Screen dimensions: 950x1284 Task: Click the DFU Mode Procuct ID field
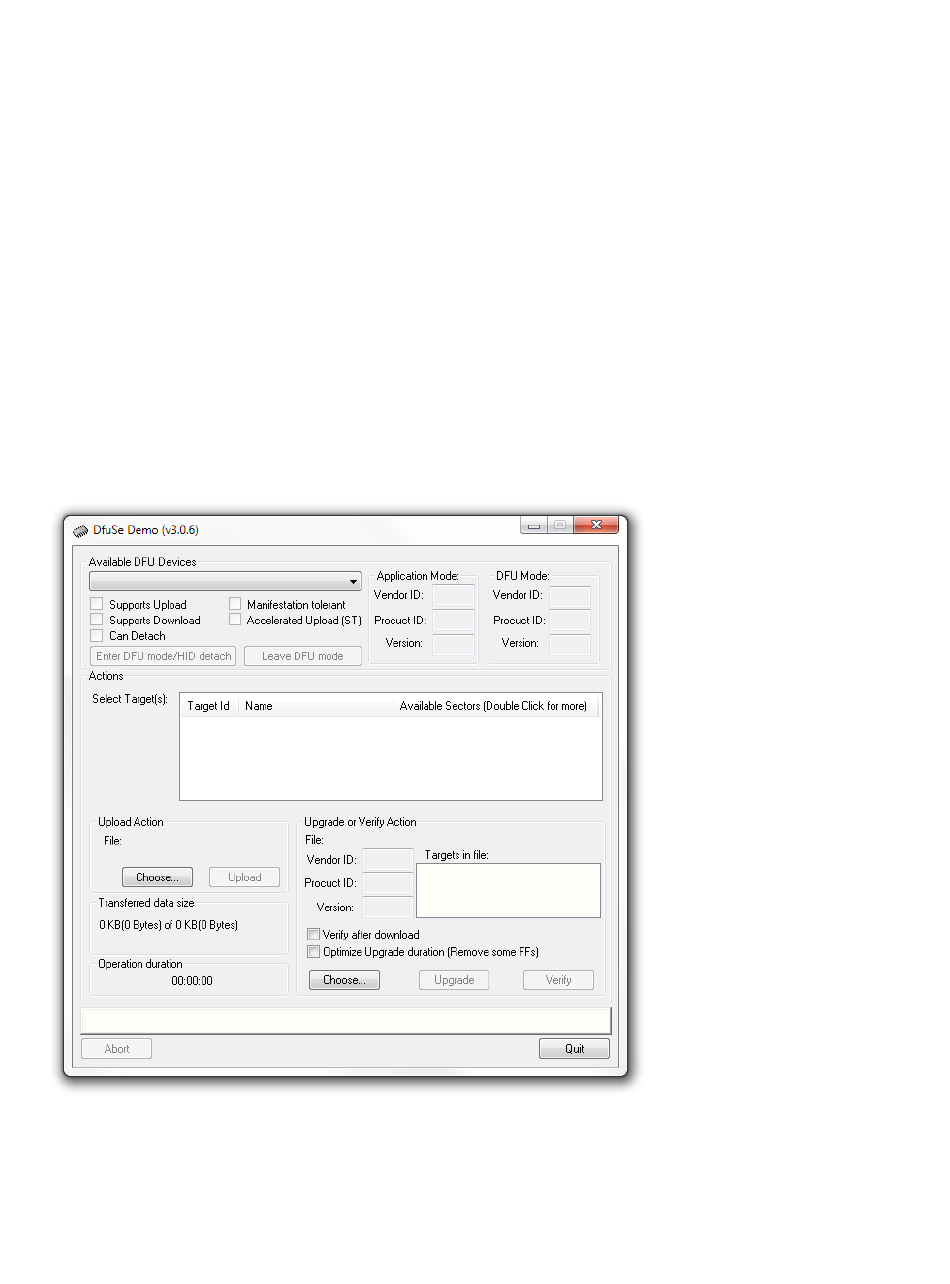pyautogui.click(x=570, y=620)
